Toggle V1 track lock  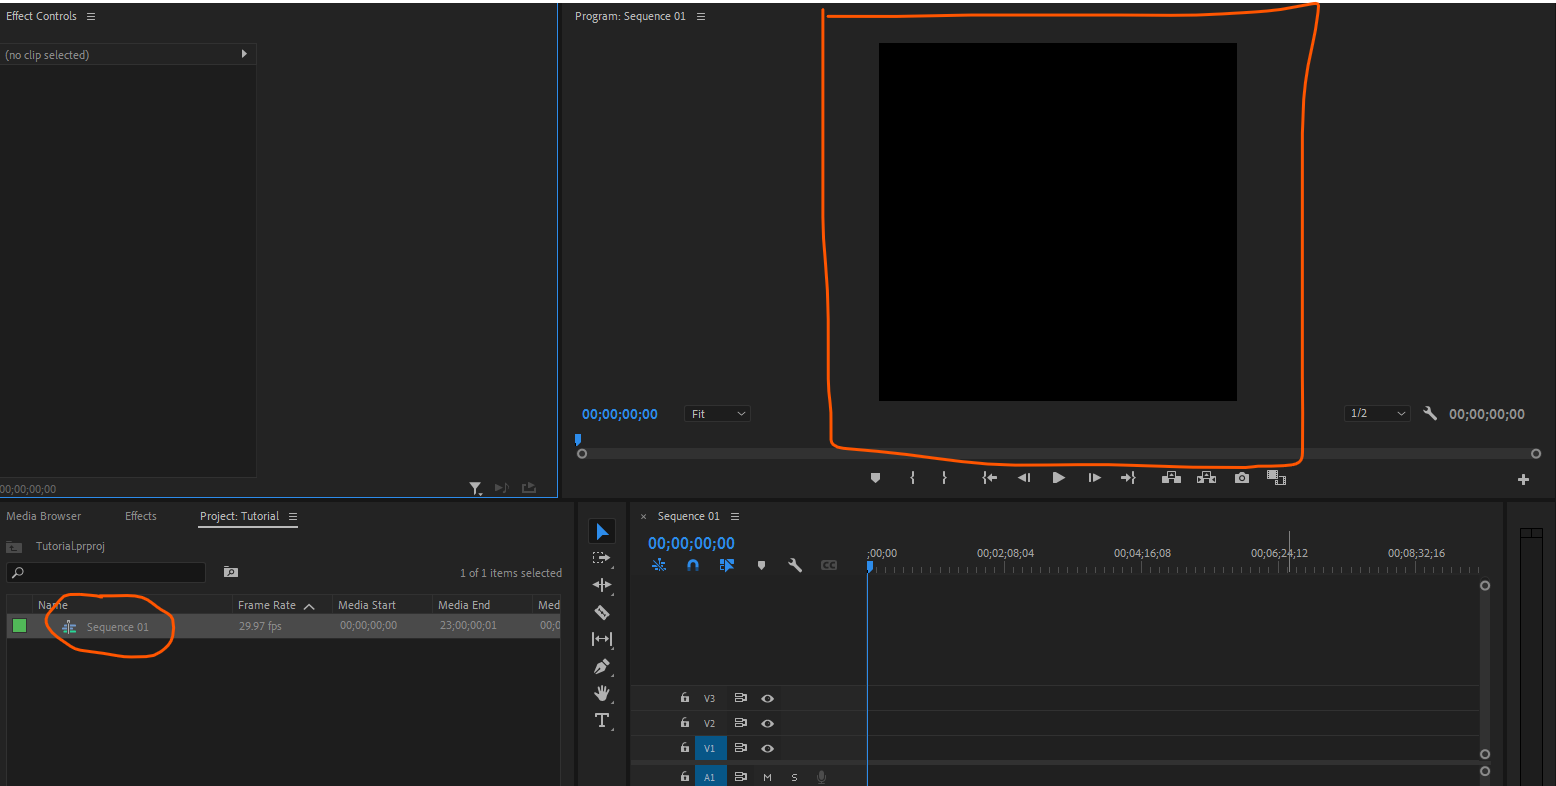(685, 748)
